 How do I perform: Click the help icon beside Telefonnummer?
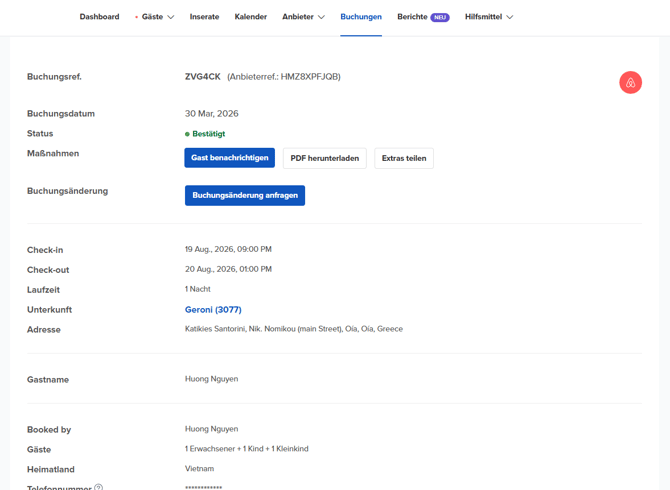98,487
